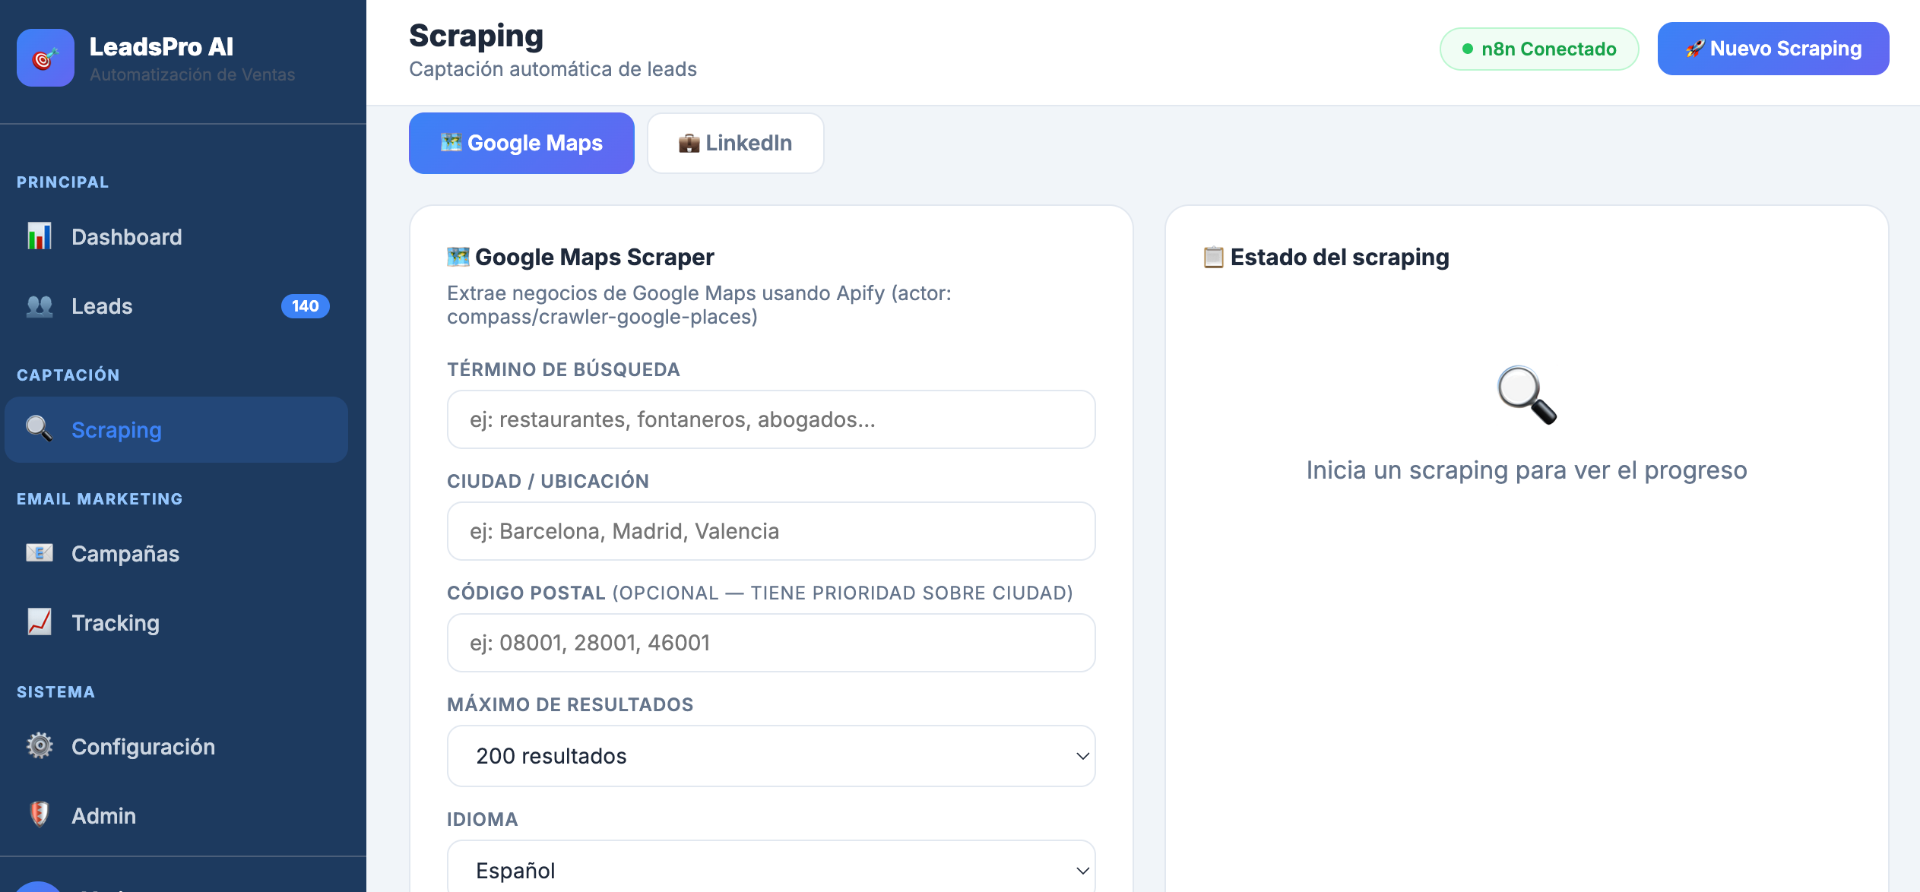Image resolution: width=1920 pixels, height=892 pixels.
Task: Click the SISTEMA section header
Action: coord(56,692)
